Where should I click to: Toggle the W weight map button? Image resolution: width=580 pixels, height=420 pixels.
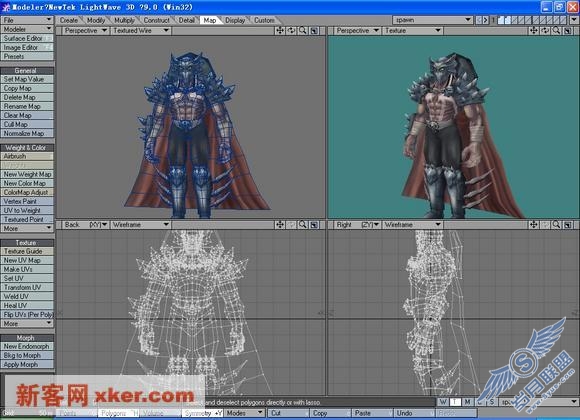point(443,402)
